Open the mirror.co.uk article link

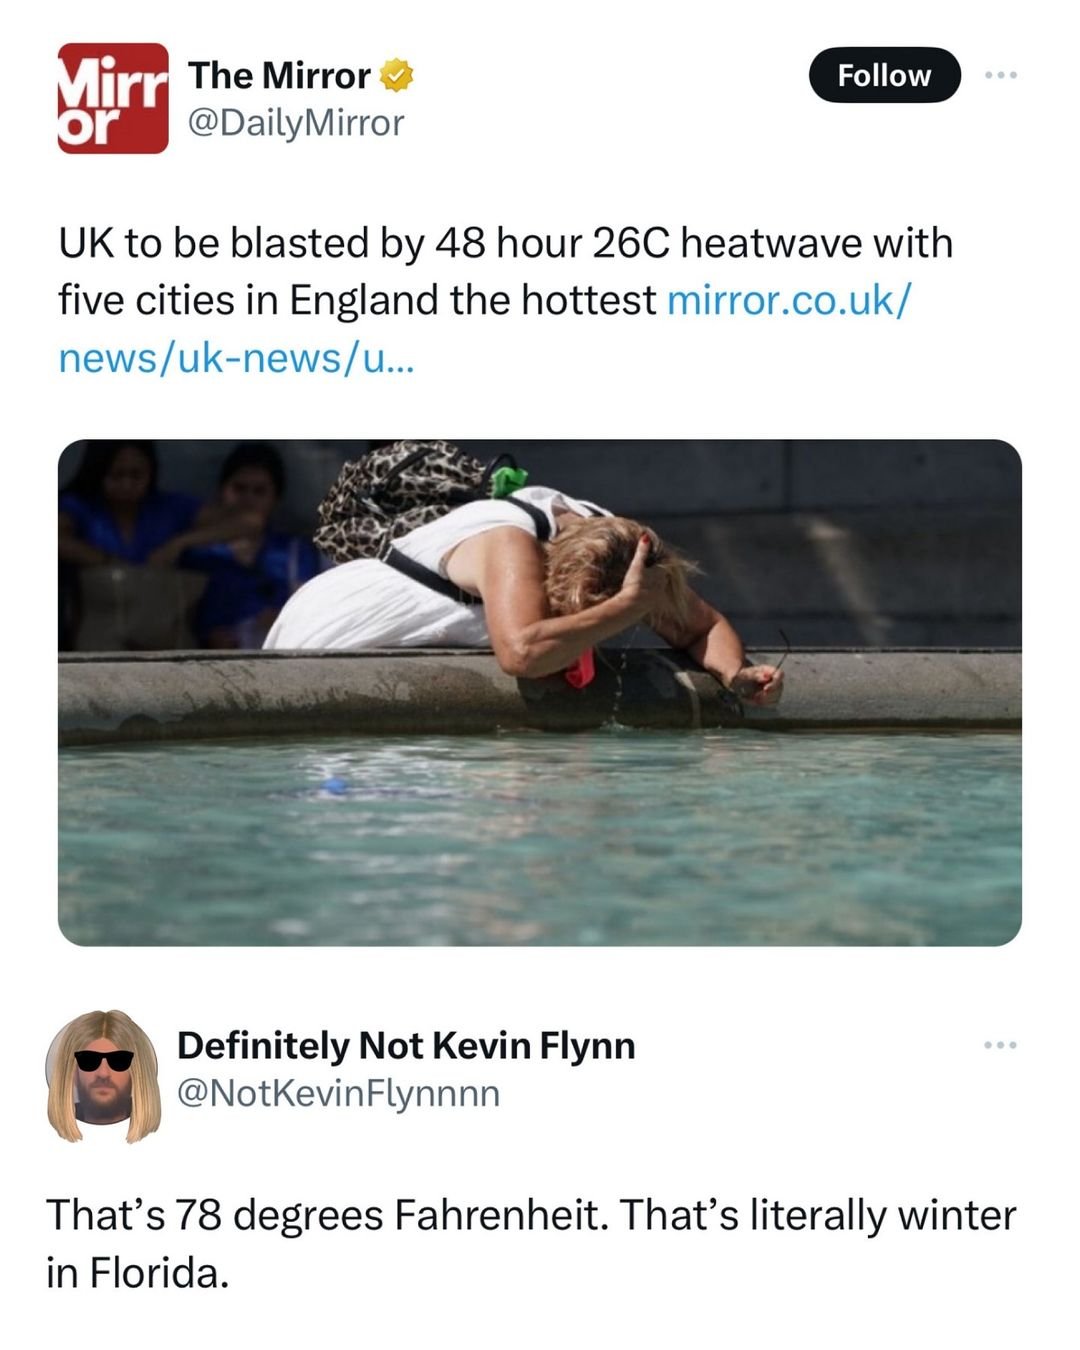(788, 300)
